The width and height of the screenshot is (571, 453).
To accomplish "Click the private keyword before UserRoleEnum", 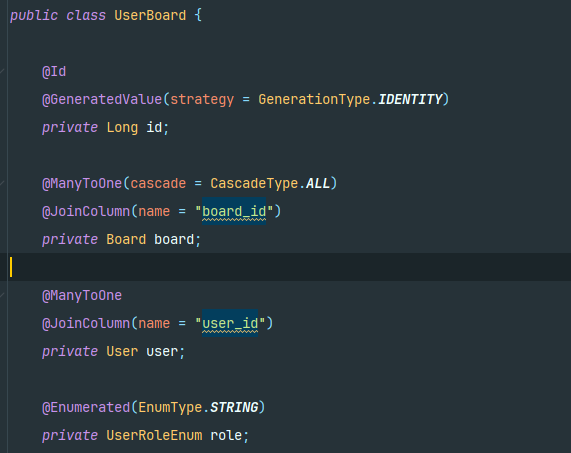I will (x=70, y=435).
